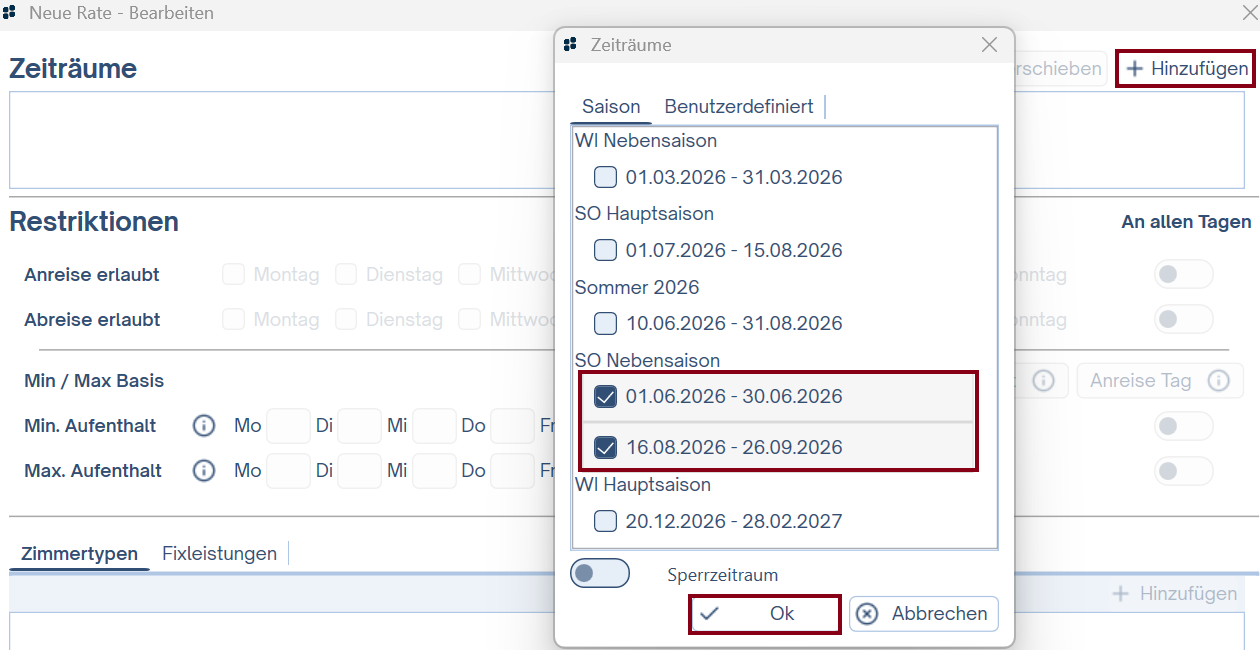This screenshot has width=1260, height=650.
Task: Open the Fixleistungen tab
Action: (219, 554)
